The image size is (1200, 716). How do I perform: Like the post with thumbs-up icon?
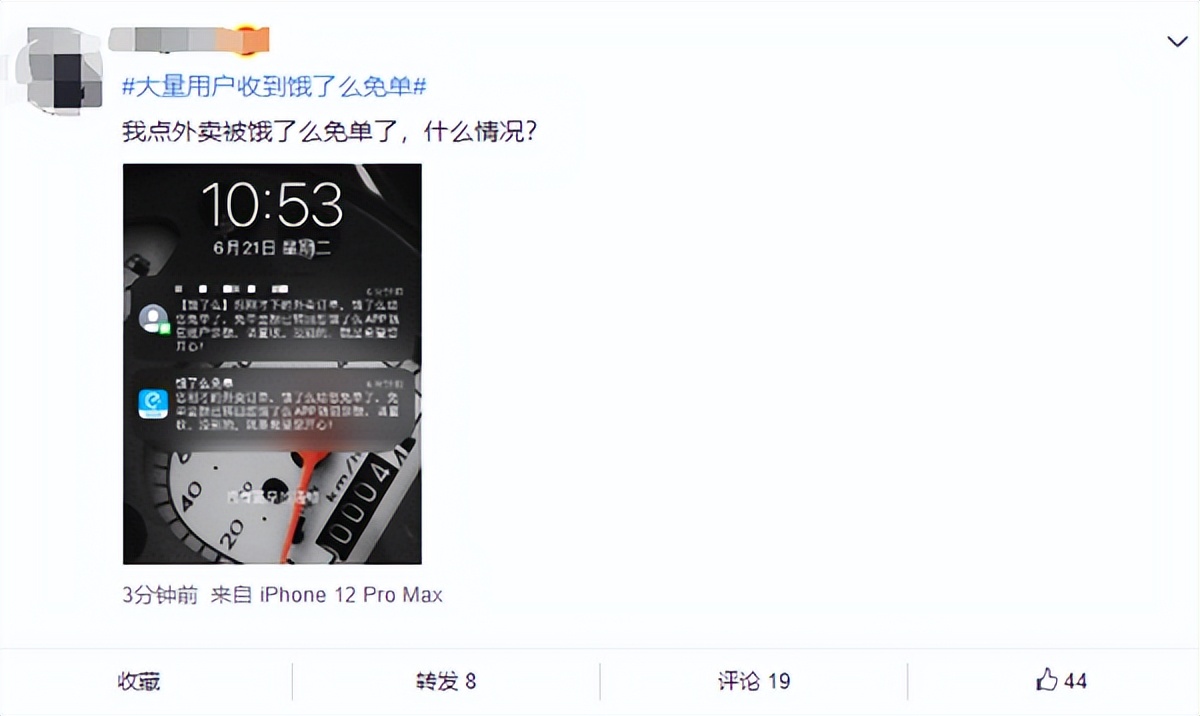pos(1046,681)
